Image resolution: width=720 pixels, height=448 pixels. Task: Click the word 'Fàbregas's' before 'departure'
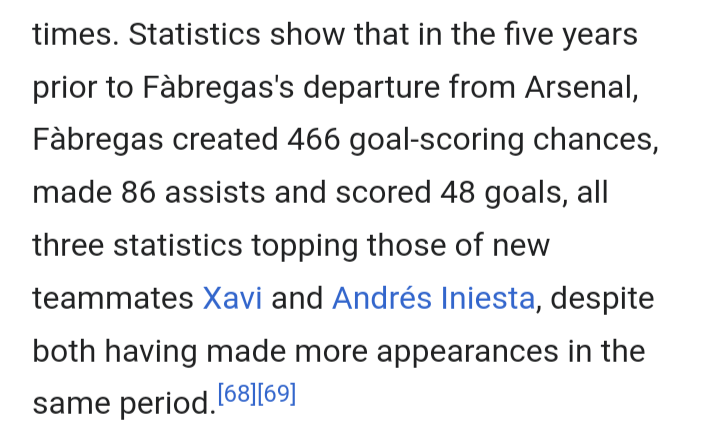(x=218, y=87)
